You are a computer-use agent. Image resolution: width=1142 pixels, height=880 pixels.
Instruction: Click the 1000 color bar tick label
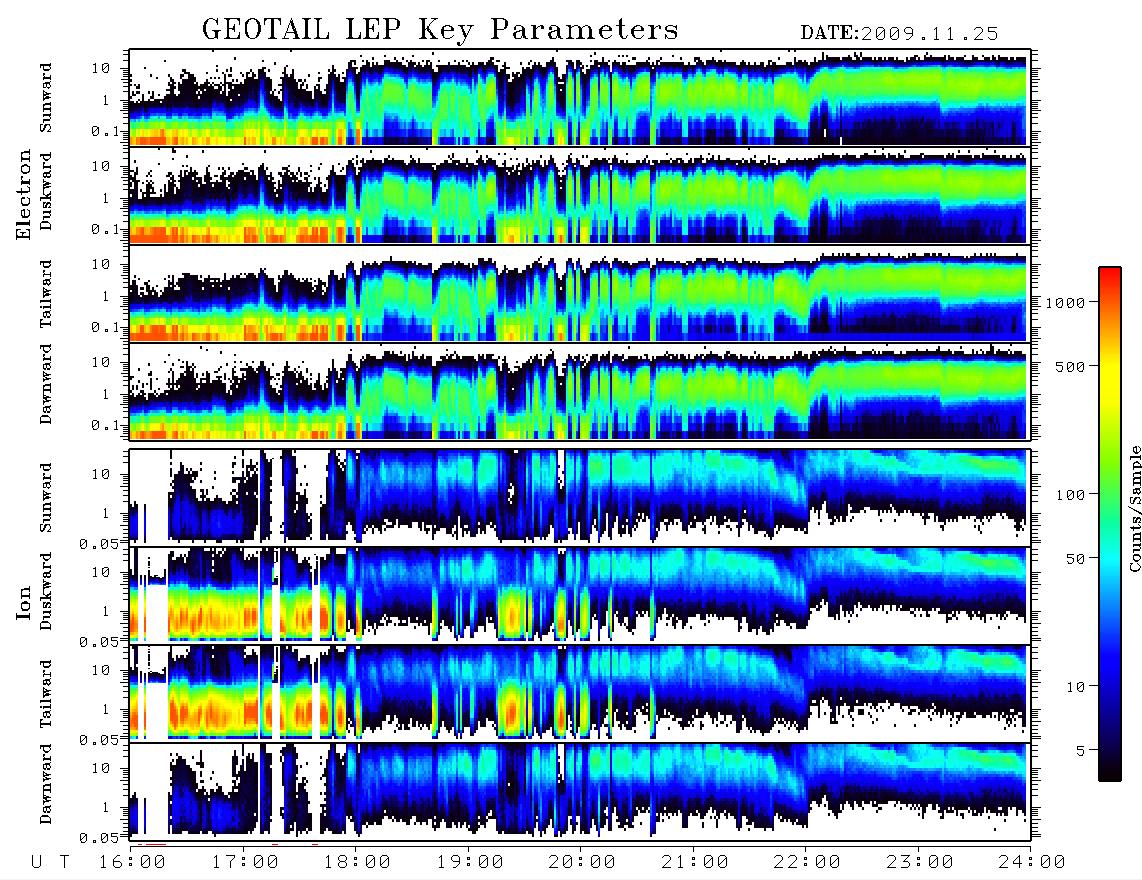tap(1065, 302)
